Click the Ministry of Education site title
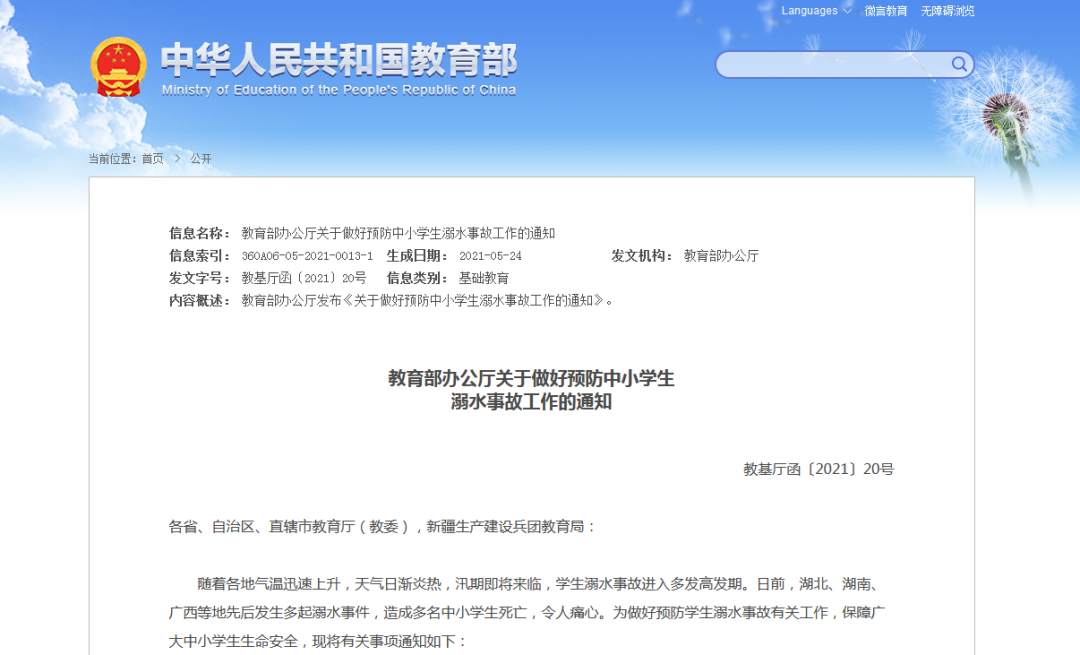 [x=338, y=59]
